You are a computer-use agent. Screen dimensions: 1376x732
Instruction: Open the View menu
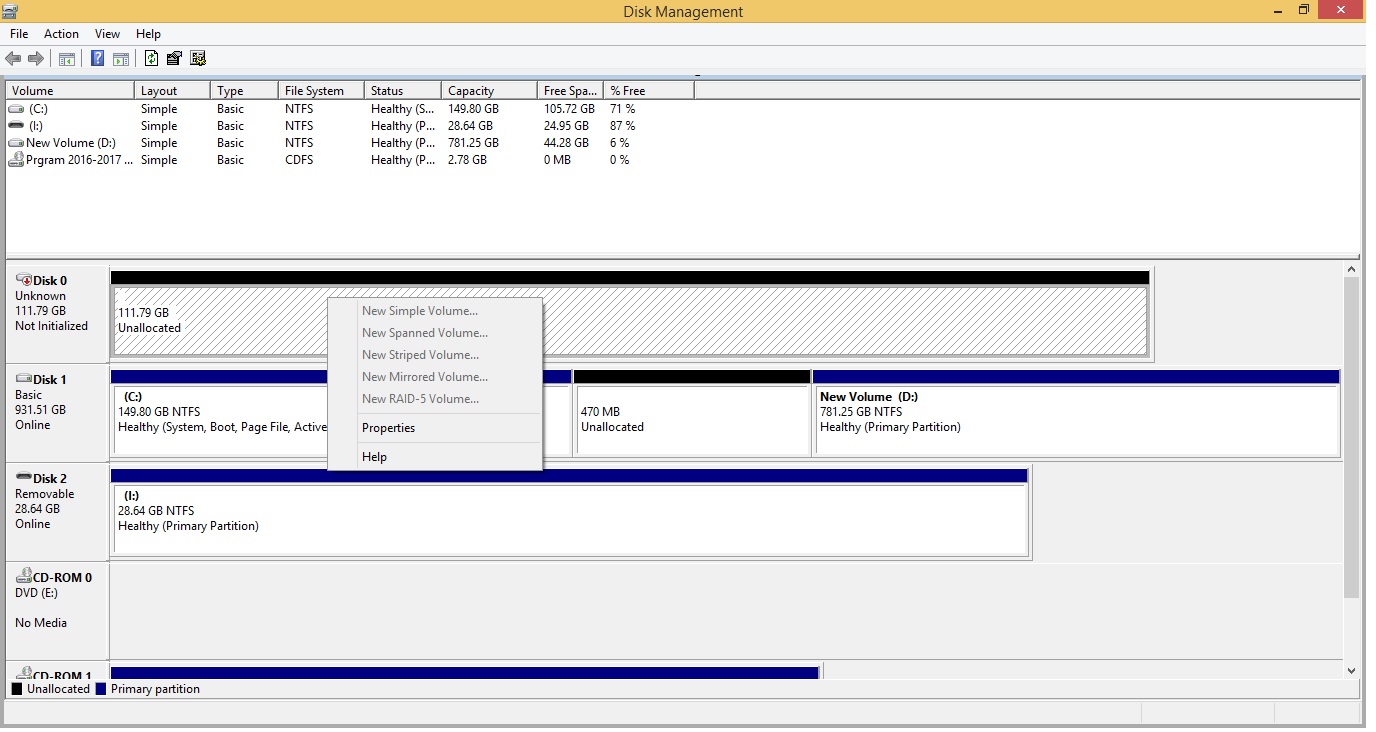click(x=107, y=34)
